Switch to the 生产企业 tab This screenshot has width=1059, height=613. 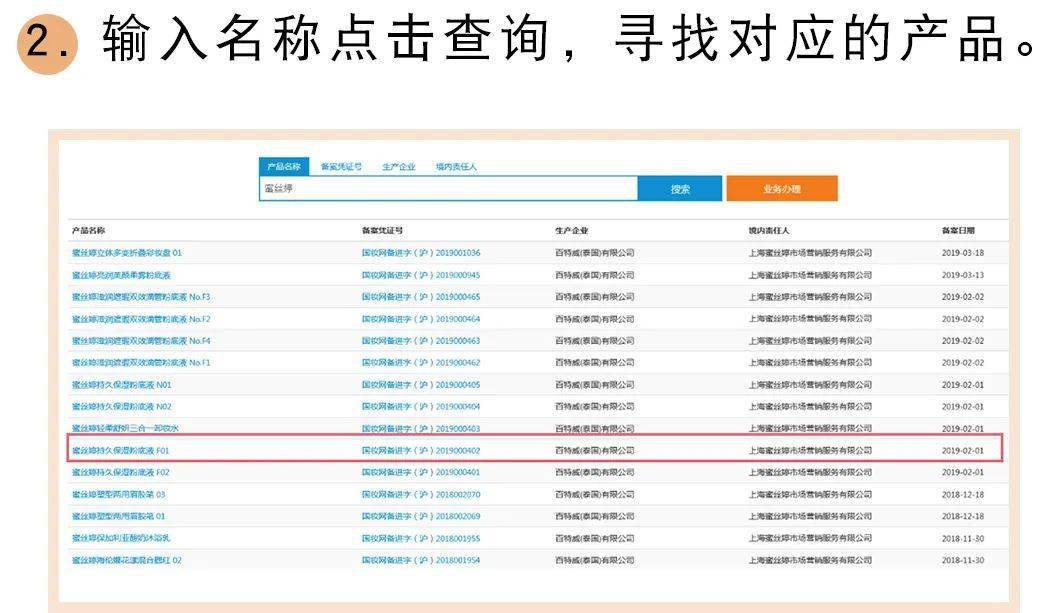(398, 167)
